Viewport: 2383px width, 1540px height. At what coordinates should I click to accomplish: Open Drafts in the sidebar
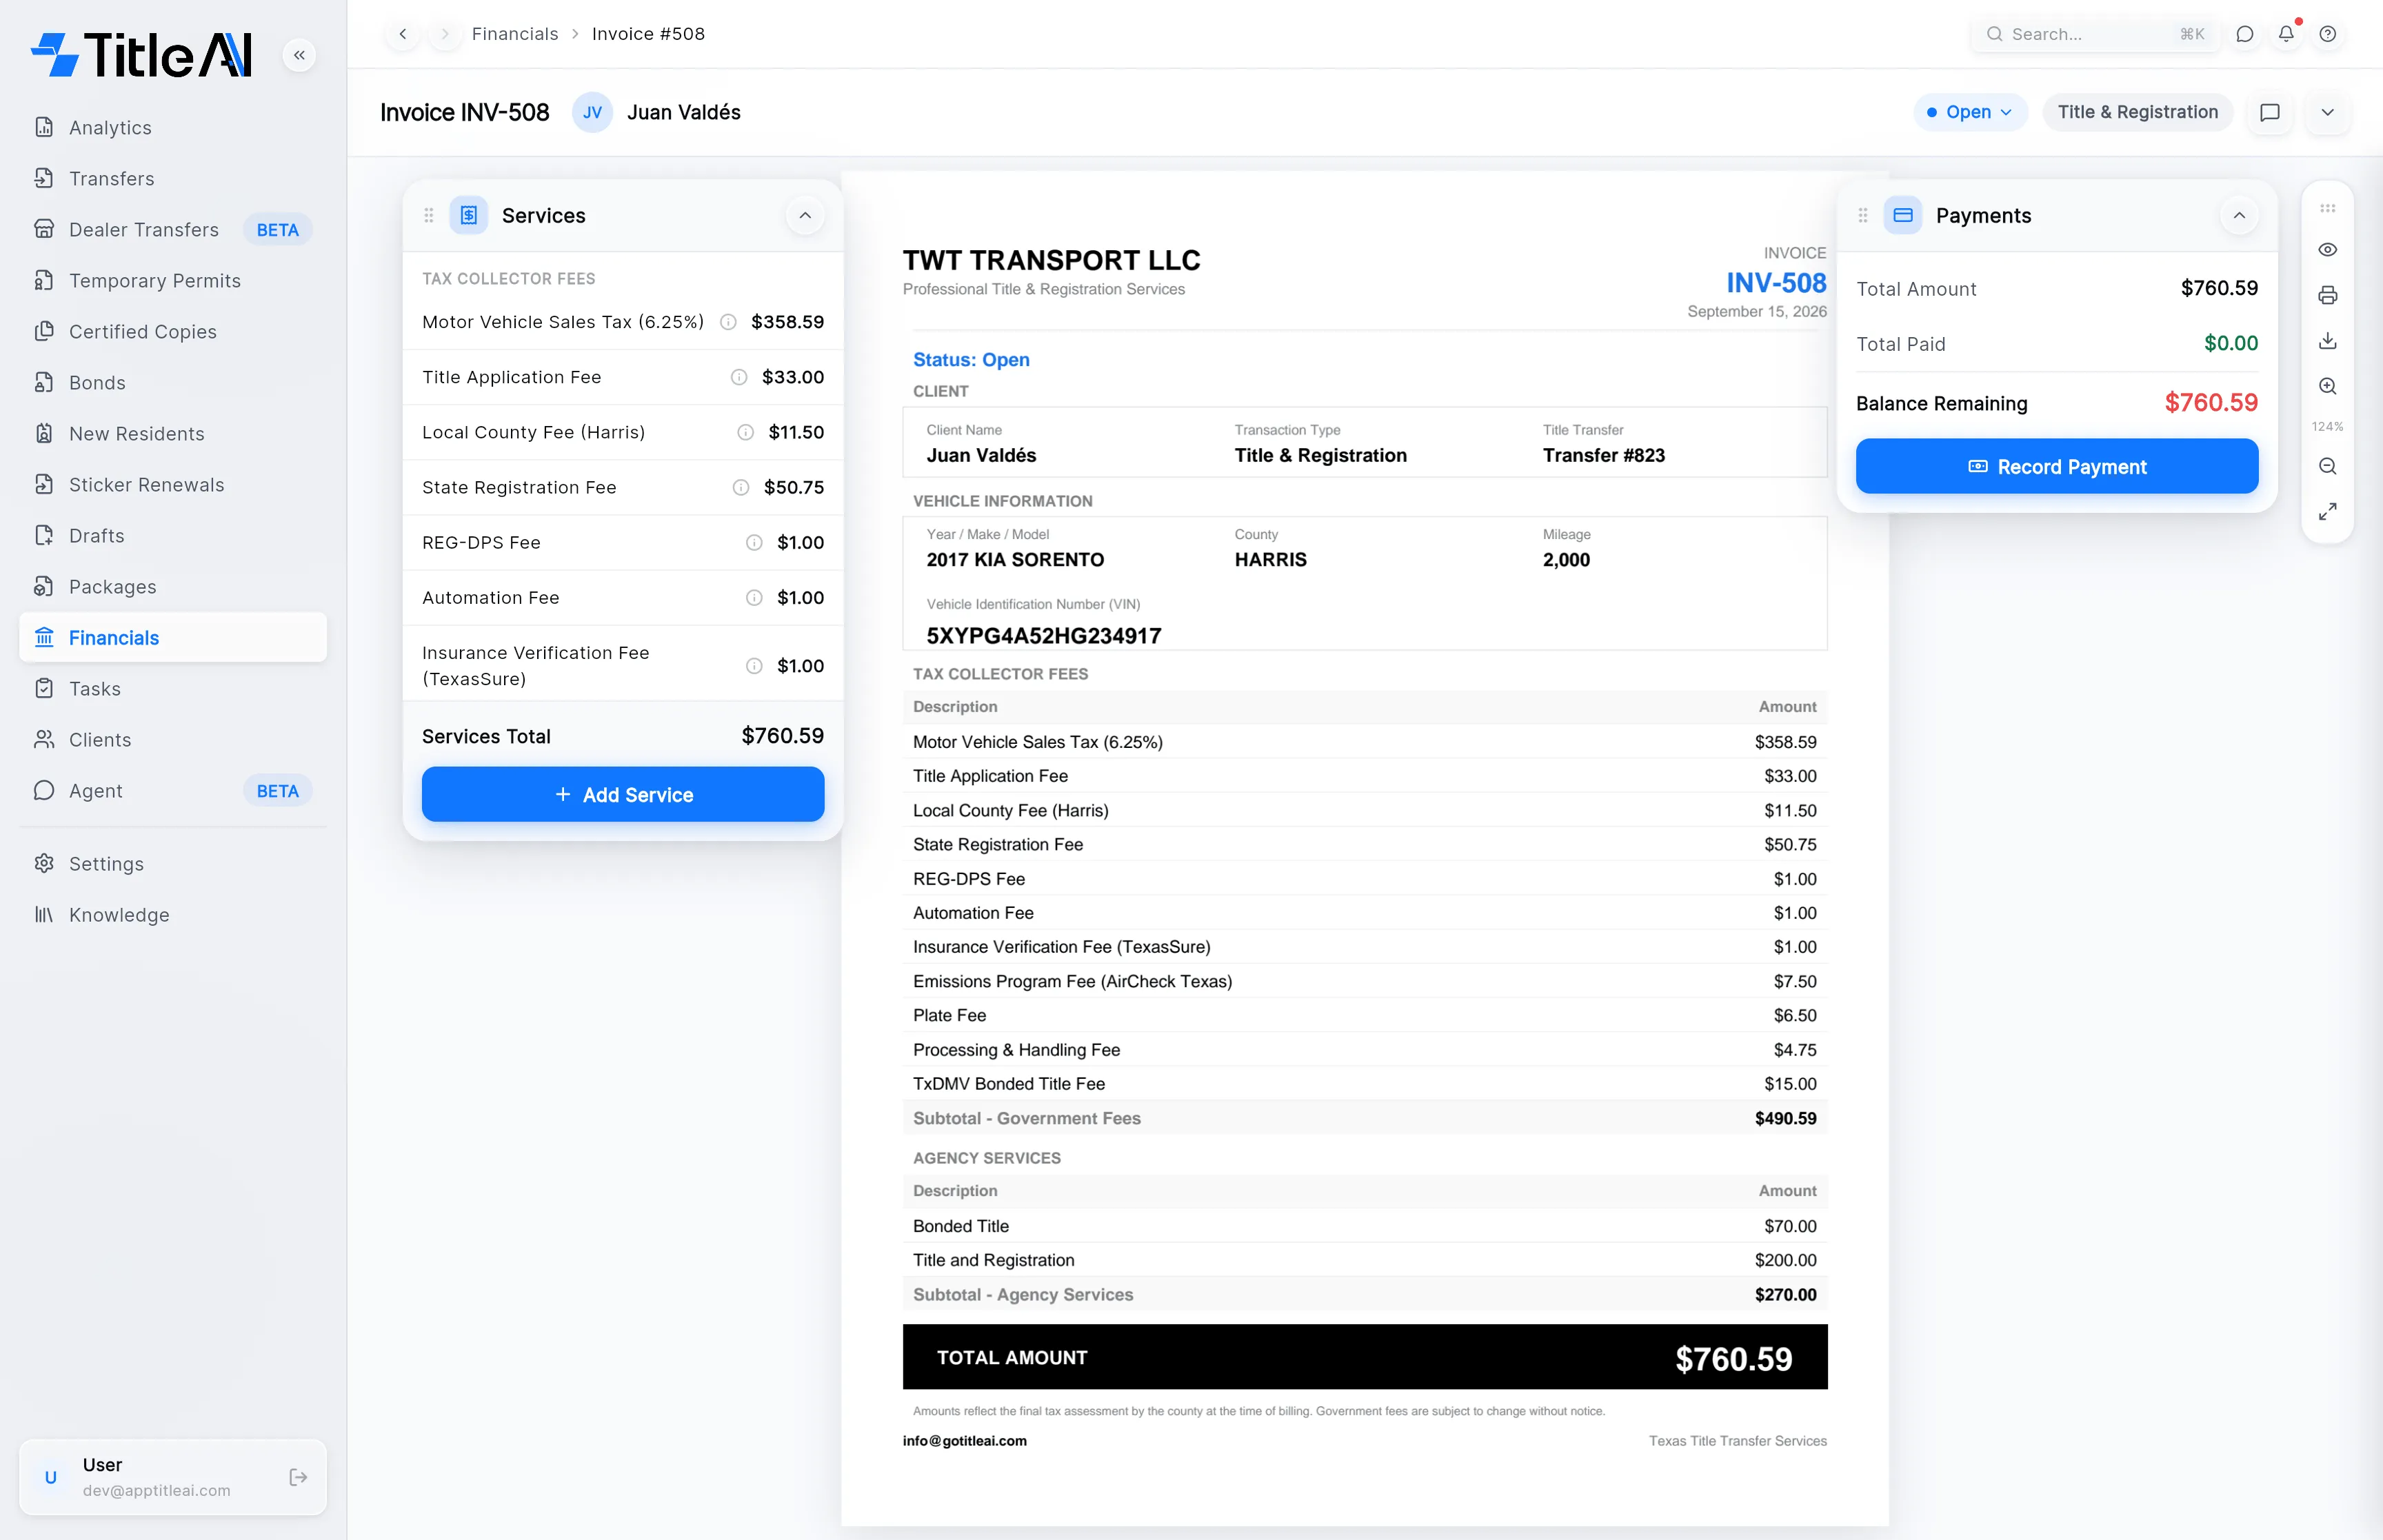coord(173,535)
